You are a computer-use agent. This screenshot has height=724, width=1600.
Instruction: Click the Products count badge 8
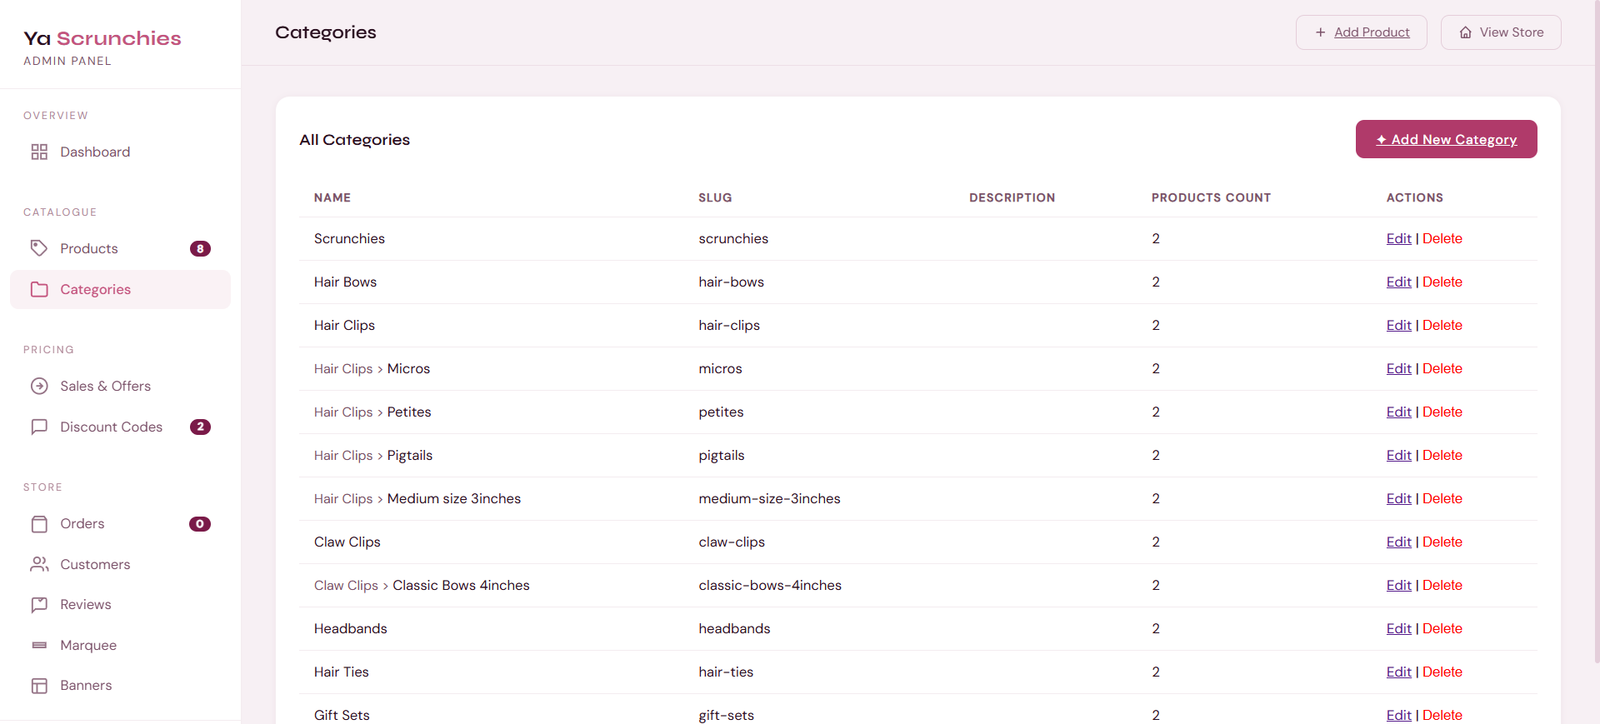(200, 249)
